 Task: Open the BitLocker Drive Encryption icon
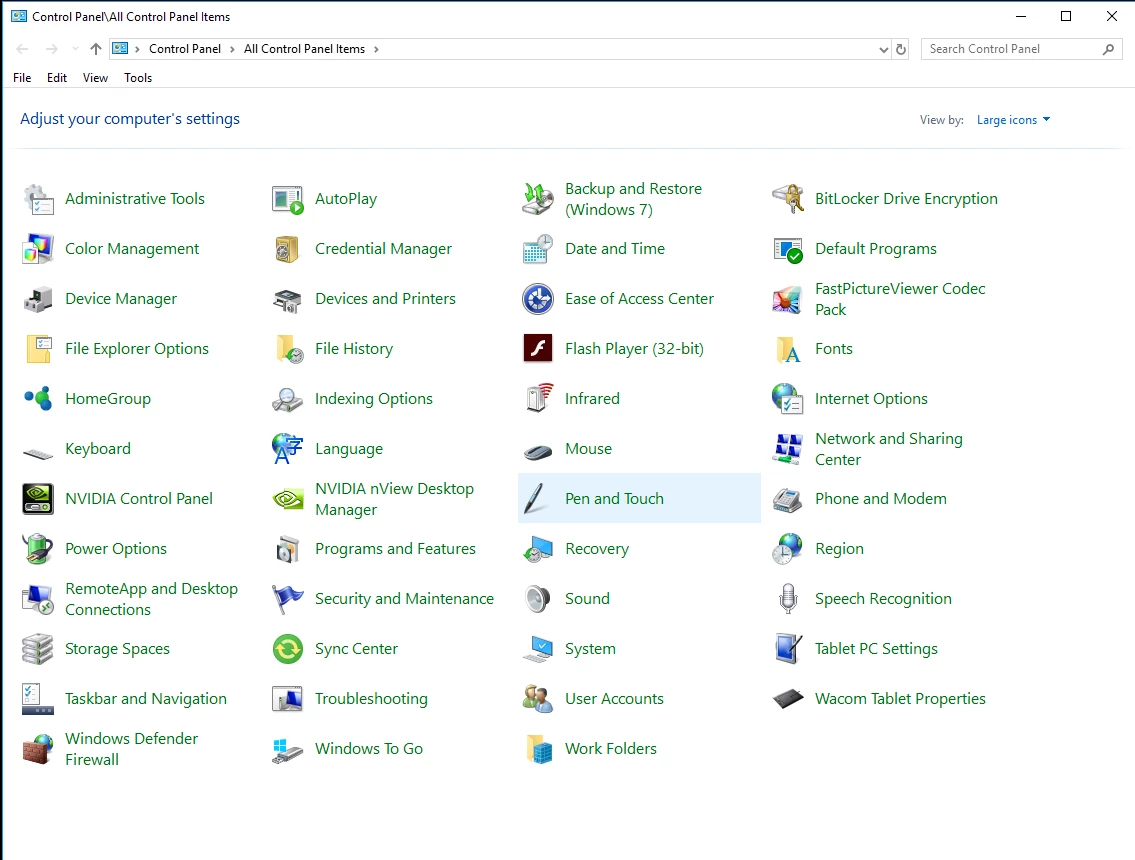point(788,199)
